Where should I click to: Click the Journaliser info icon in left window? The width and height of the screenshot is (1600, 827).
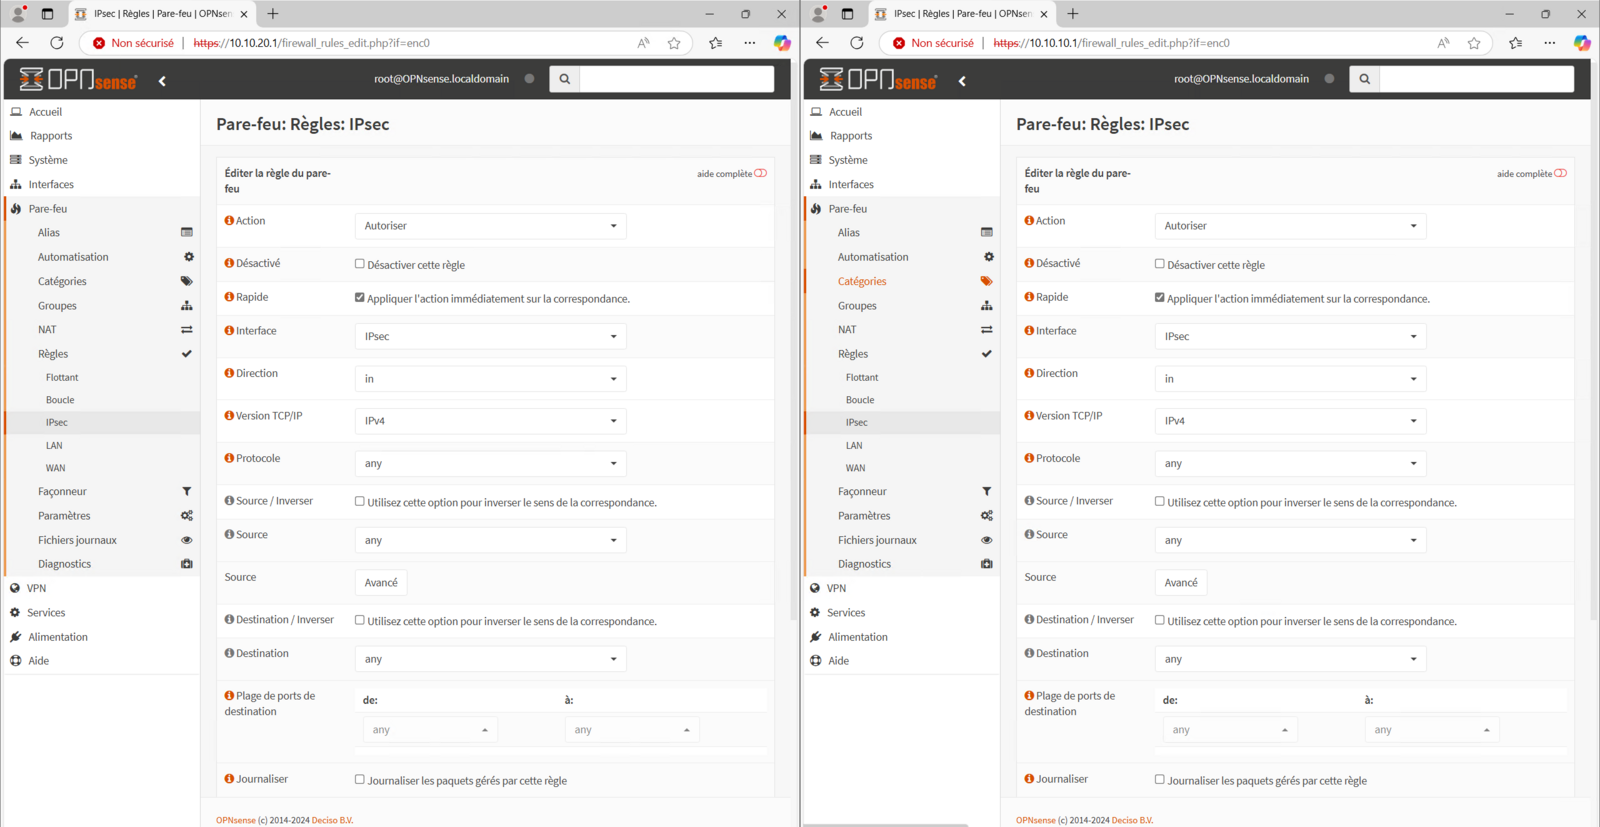(x=229, y=779)
